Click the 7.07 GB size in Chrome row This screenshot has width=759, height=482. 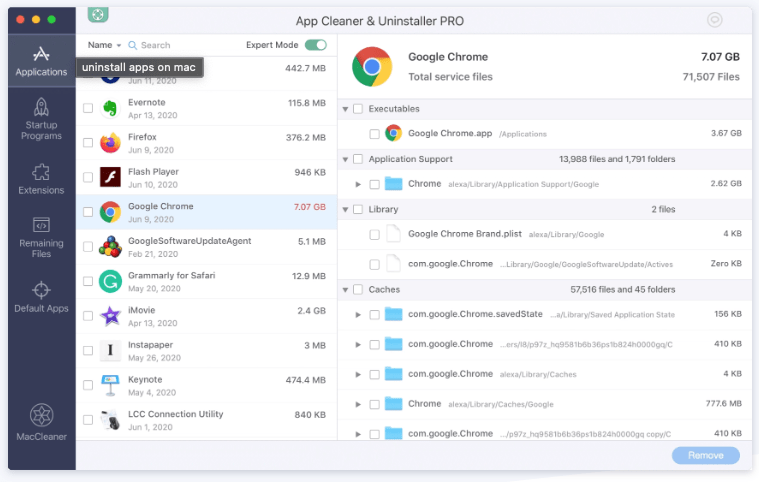coord(310,207)
